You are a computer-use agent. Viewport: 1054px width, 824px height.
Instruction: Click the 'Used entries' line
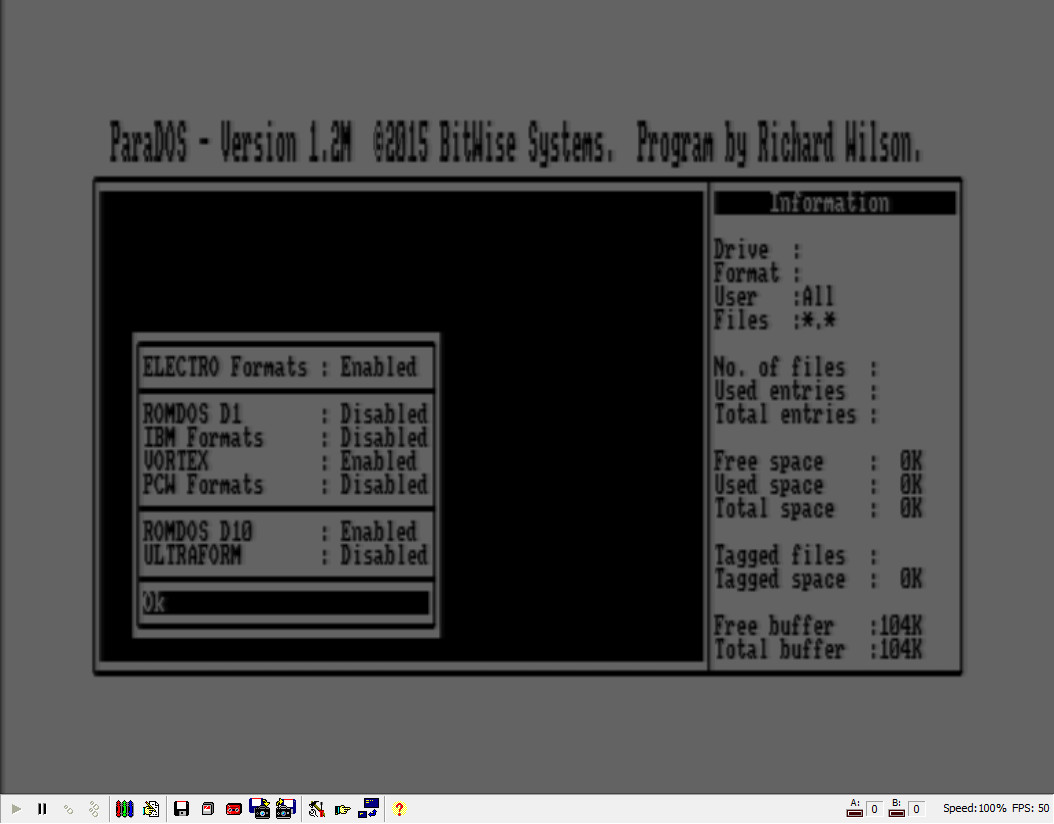pos(796,390)
